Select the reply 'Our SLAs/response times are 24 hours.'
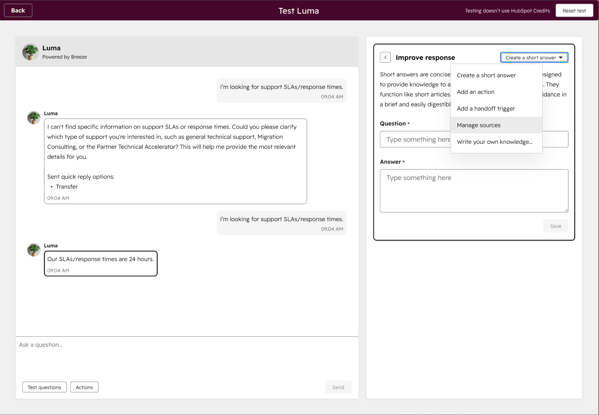 [x=100, y=263]
